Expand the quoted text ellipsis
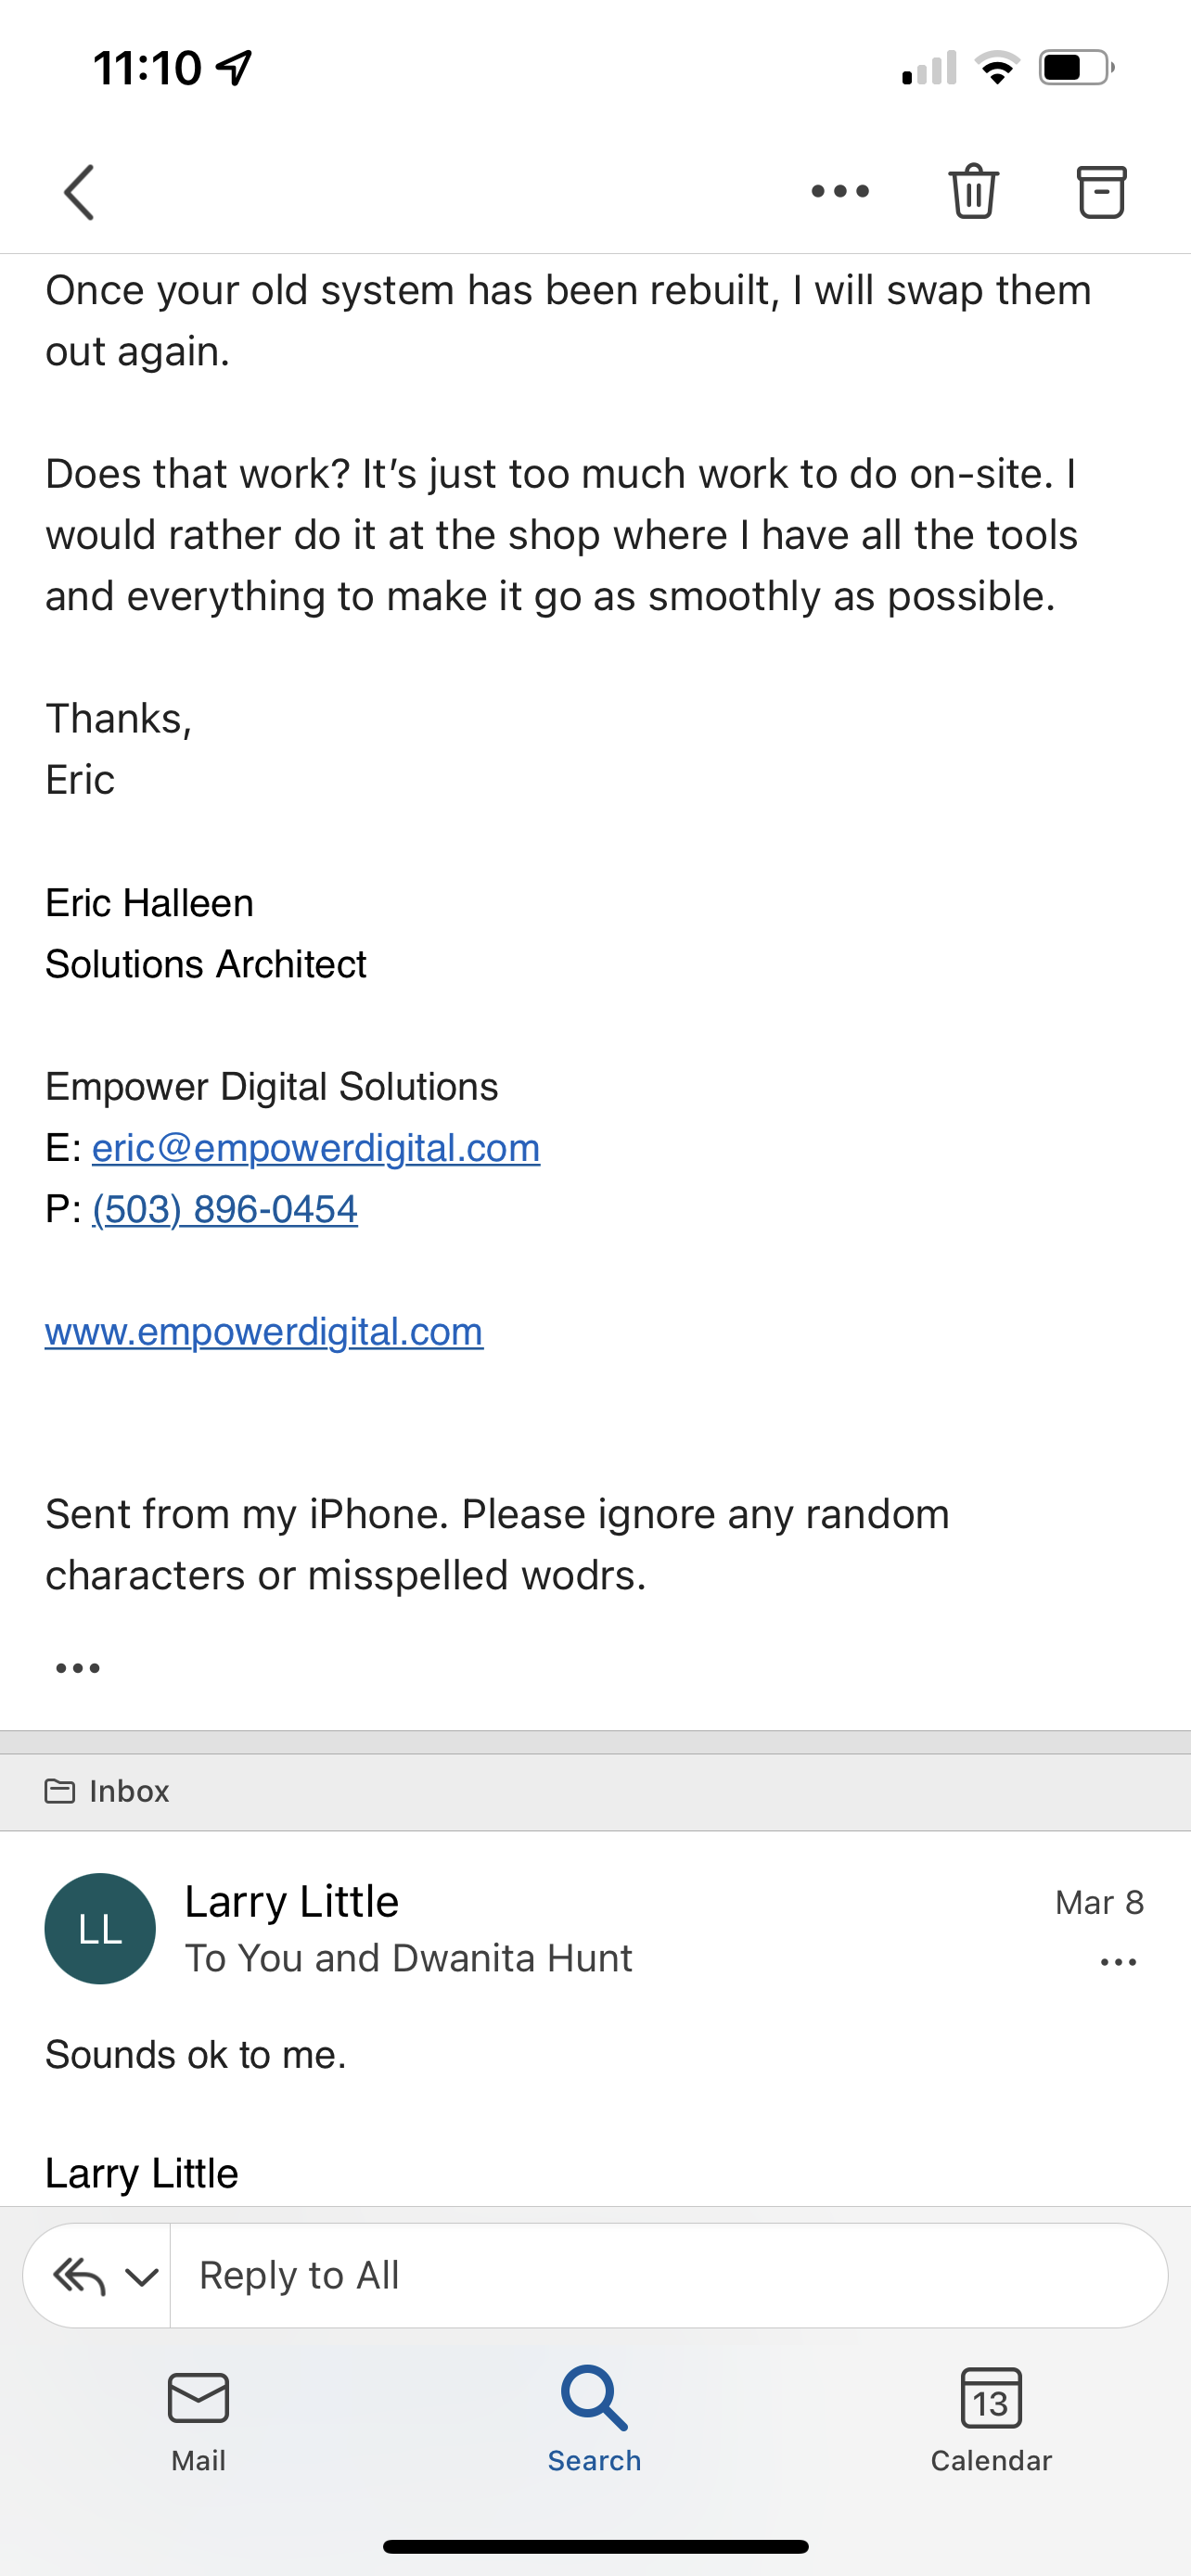The height and width of the screenshot is (2576, 1191). click(x=78, y=1668)
